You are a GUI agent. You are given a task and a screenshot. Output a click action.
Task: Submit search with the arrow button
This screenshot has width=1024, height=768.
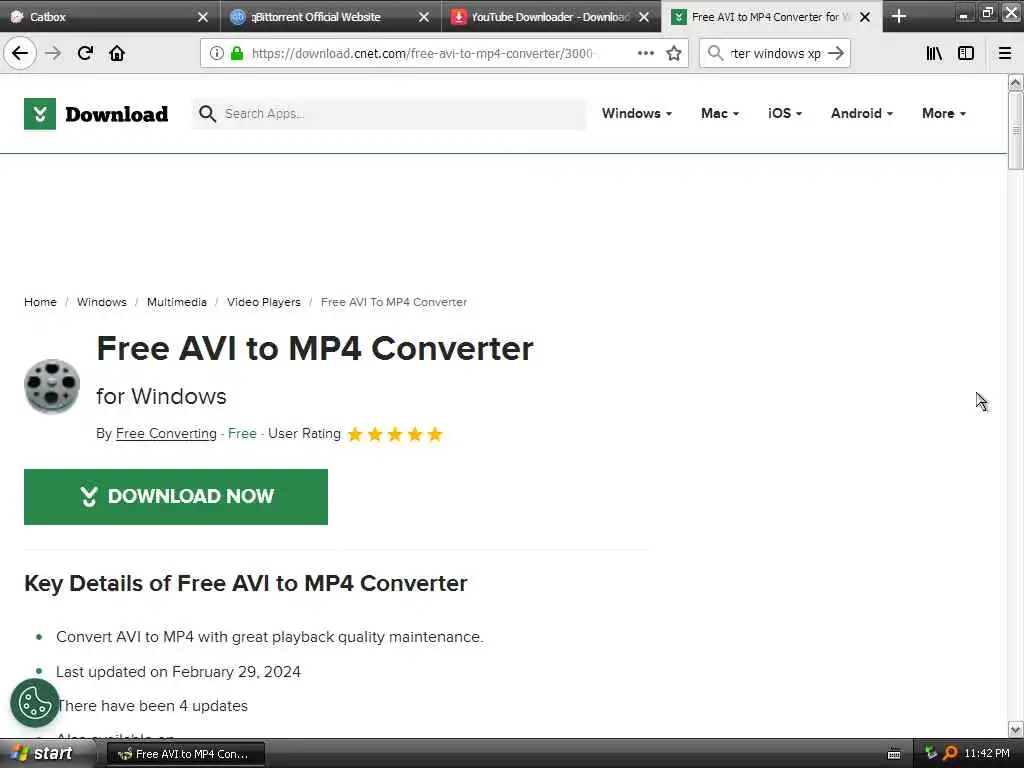[x=836, y=53]
